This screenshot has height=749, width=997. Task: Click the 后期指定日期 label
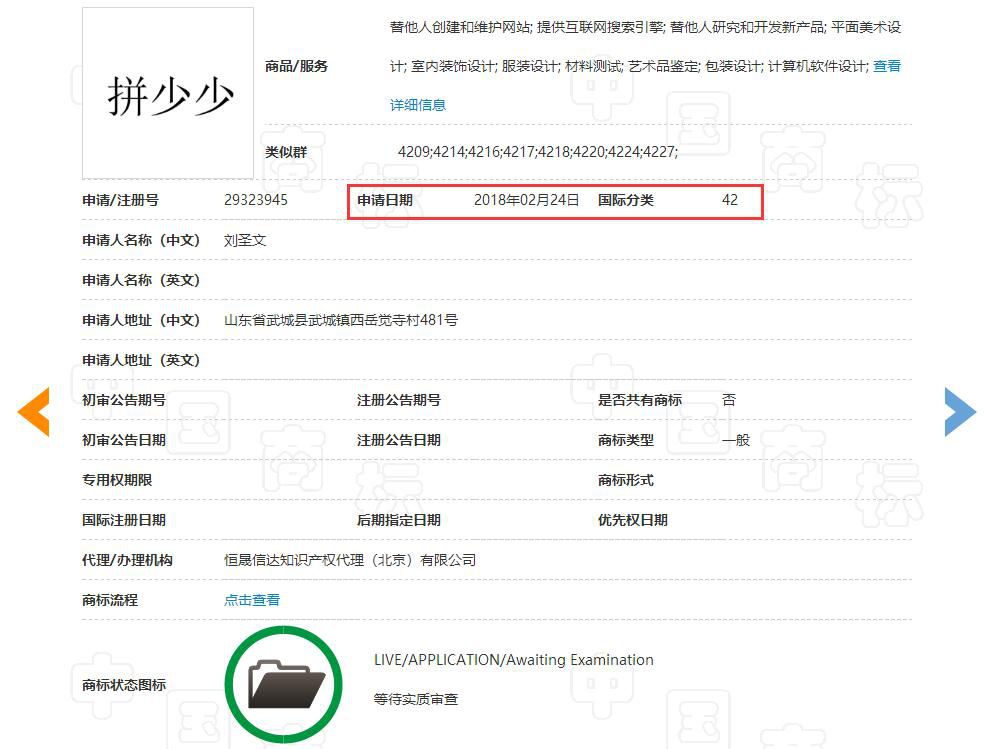399,520
